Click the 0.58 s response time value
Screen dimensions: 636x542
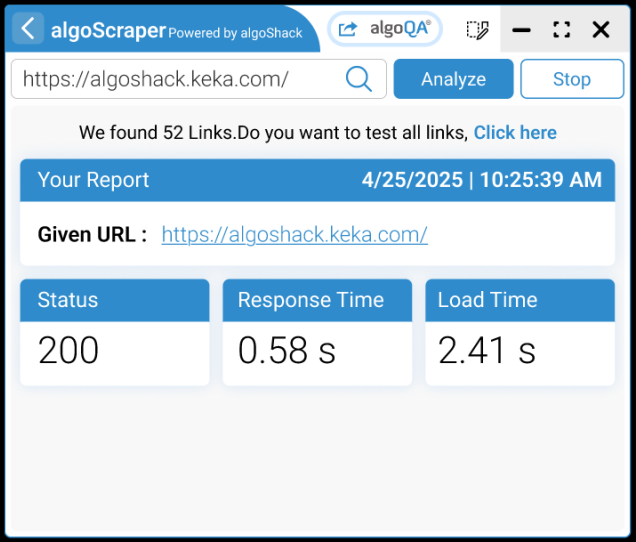pyautogui.click(x=286, y=351)
